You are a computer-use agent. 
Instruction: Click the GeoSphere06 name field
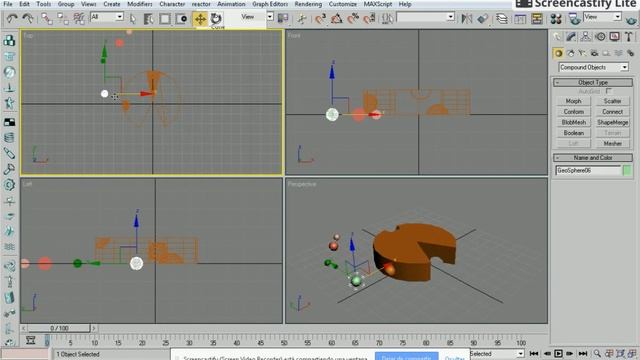point(588,171)
